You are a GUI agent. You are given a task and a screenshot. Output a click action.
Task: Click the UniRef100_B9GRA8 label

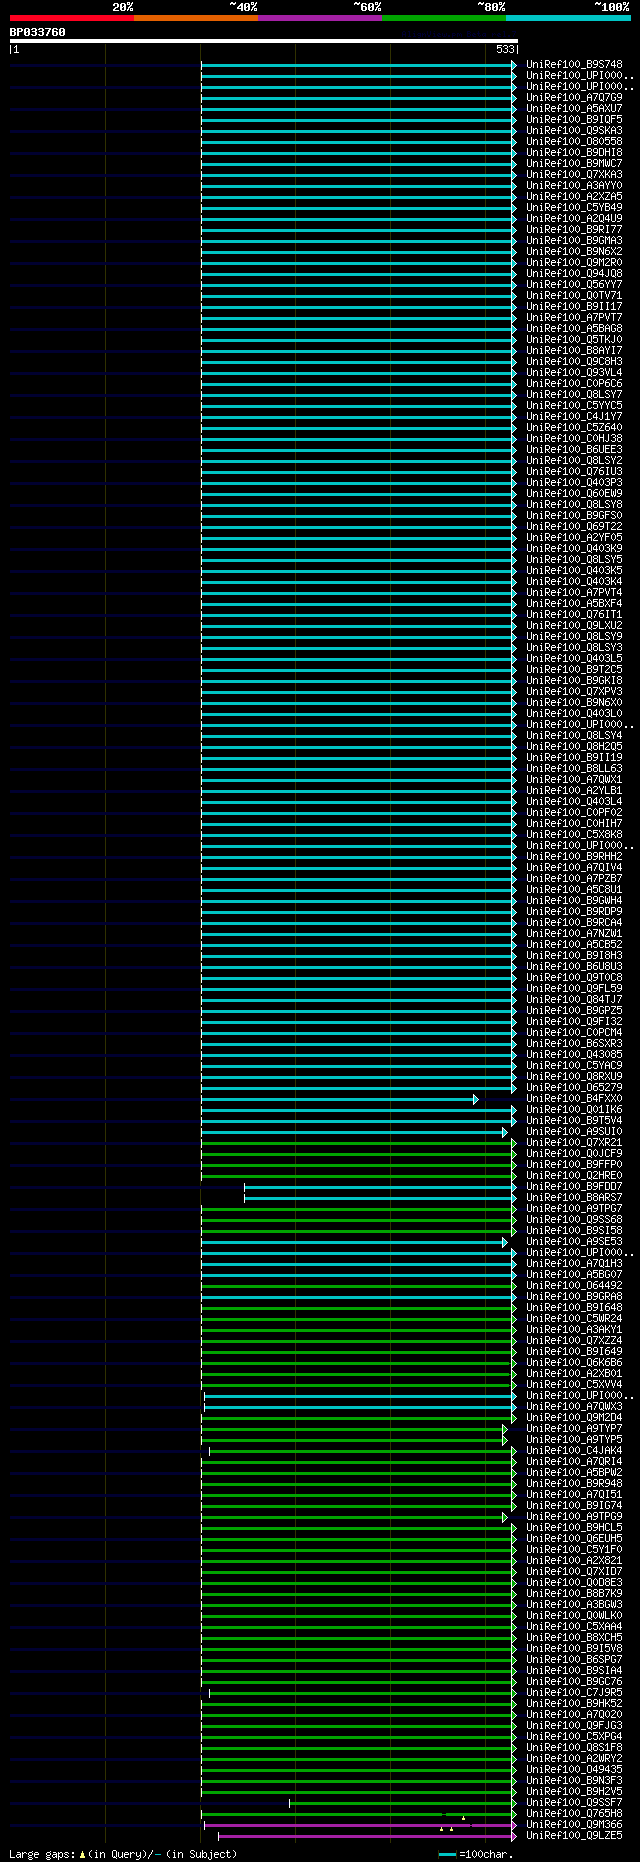tap(574, 1297)
